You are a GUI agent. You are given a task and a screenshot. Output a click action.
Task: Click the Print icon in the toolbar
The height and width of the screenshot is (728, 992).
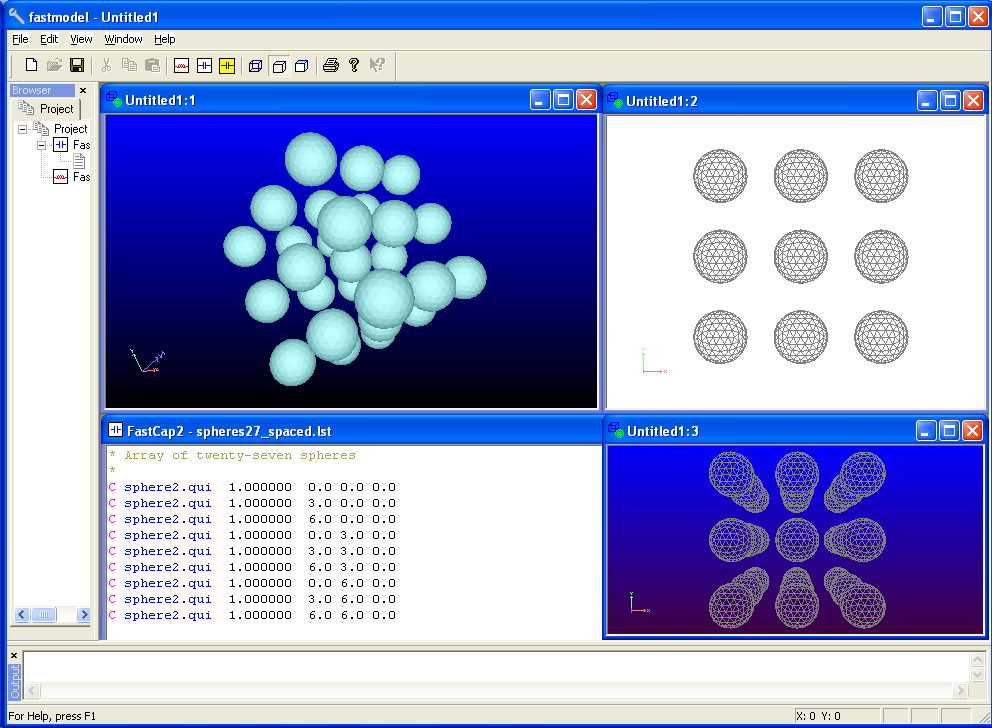[x=331, y=66]
